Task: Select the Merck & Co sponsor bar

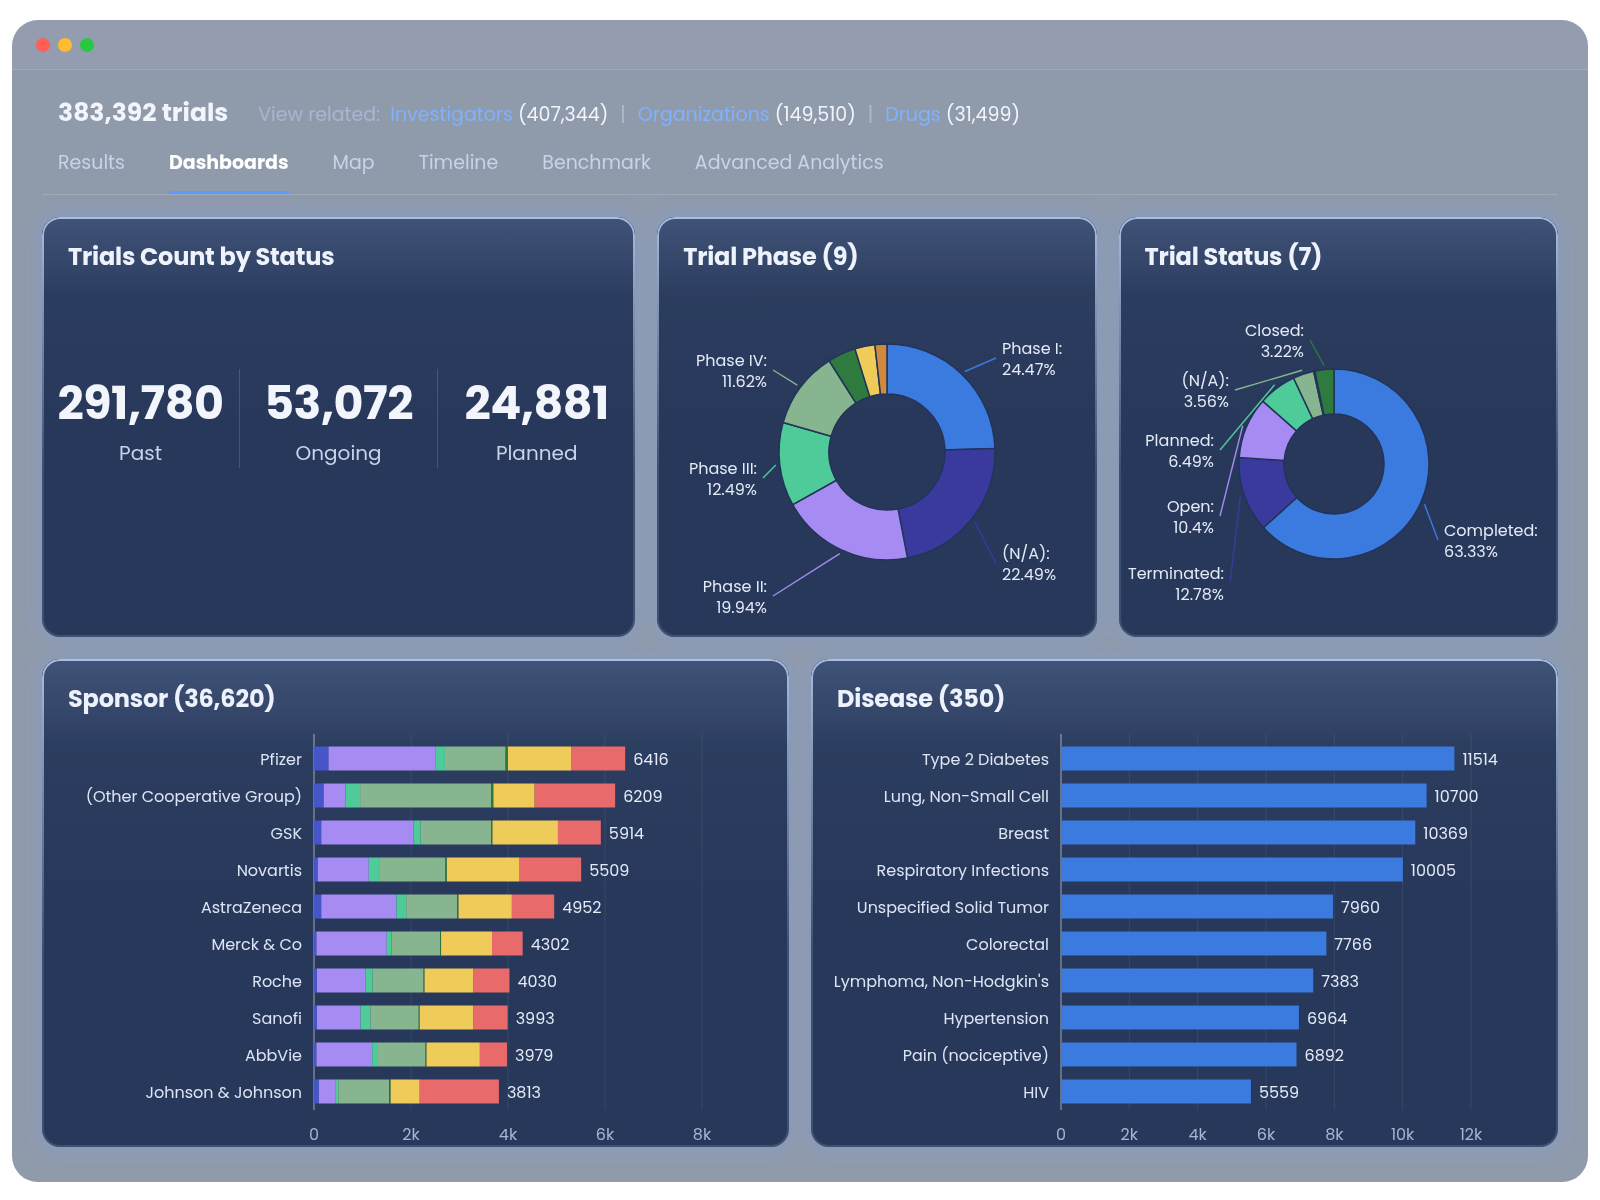Action: click(x=418, y=944)
